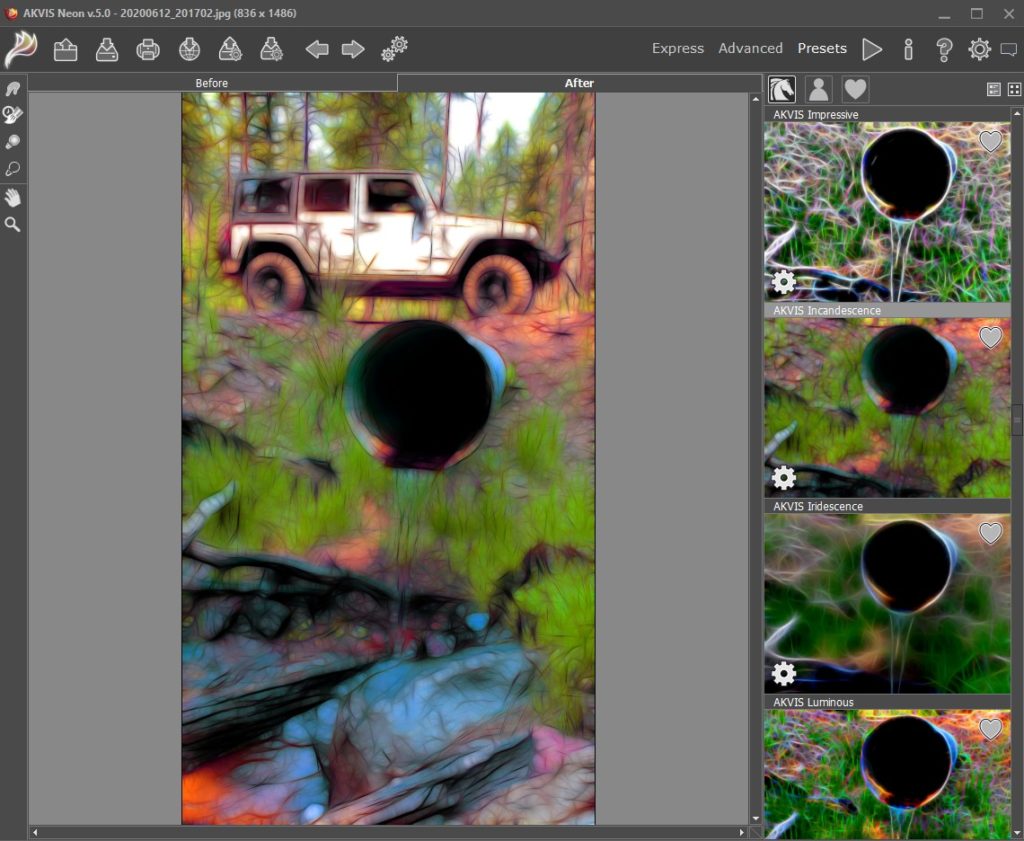Run the image processing

tap(872, 48)
